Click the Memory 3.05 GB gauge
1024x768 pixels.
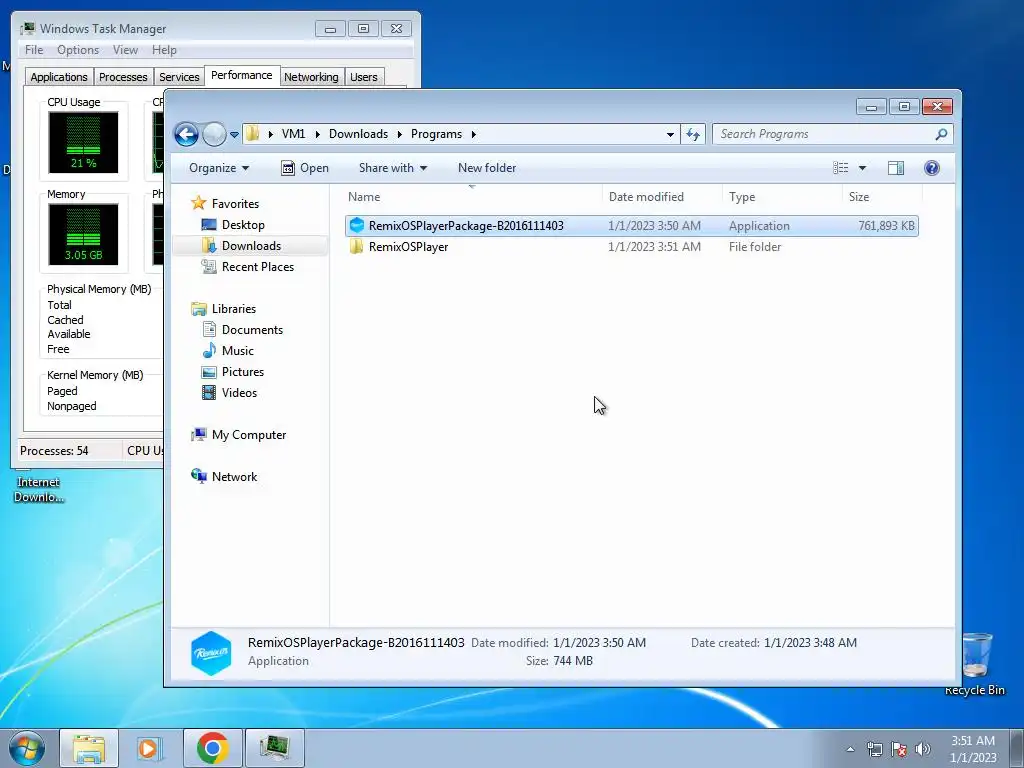(x=83, y=234)
